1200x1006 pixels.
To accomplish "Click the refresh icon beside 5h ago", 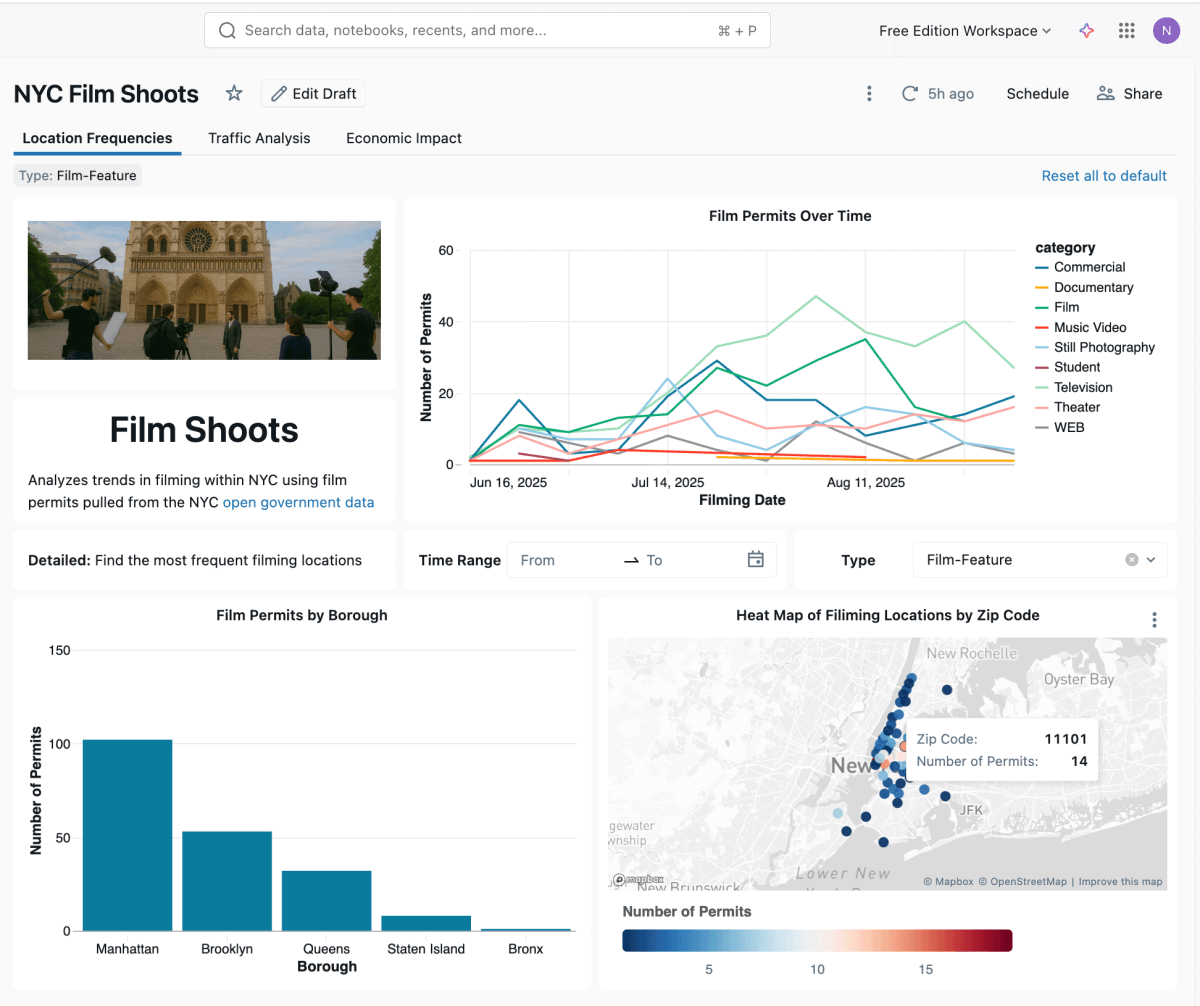I will [x=910, y=93].
